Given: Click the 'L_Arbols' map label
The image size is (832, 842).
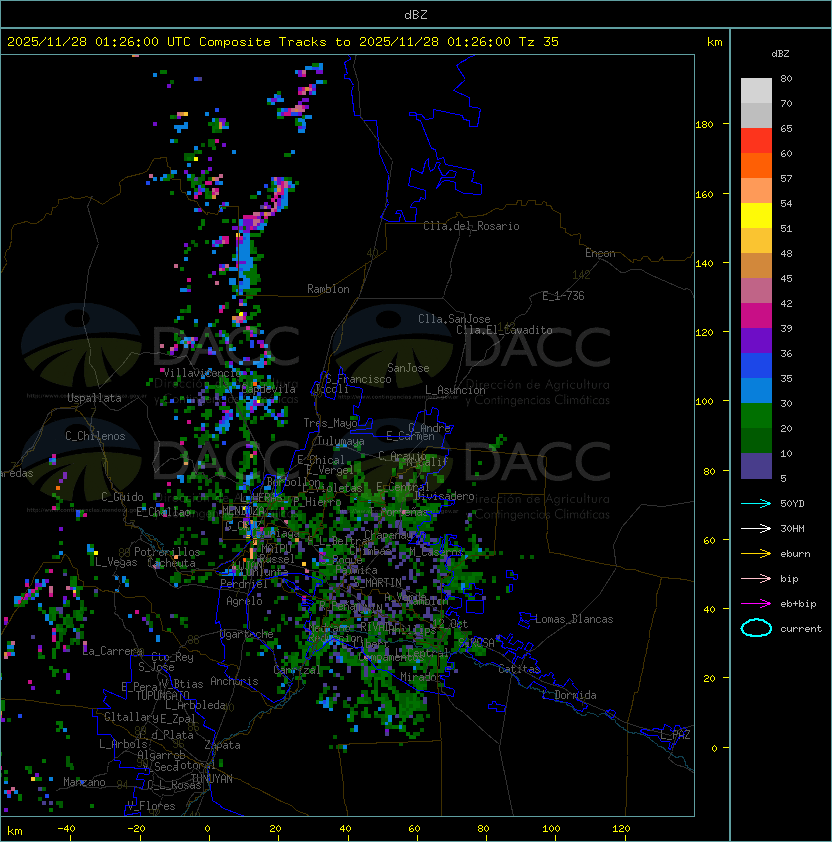Looking at the screenshot, I should click(123, 744).
